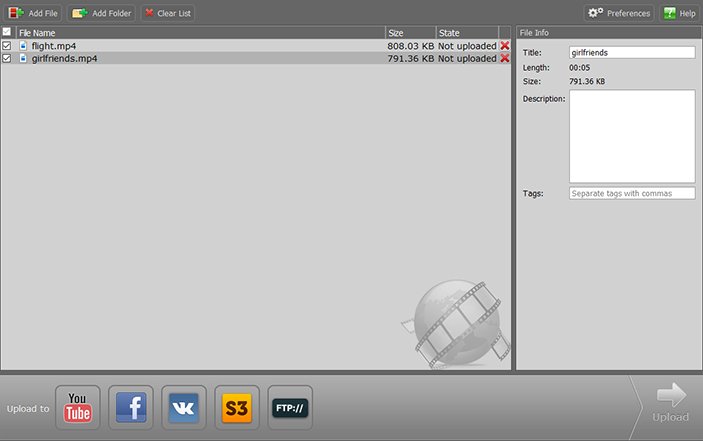Viewport: 703px width, 441px height.
Task: Click the flight.mp4 file type icon
Action: coord(23,46)
